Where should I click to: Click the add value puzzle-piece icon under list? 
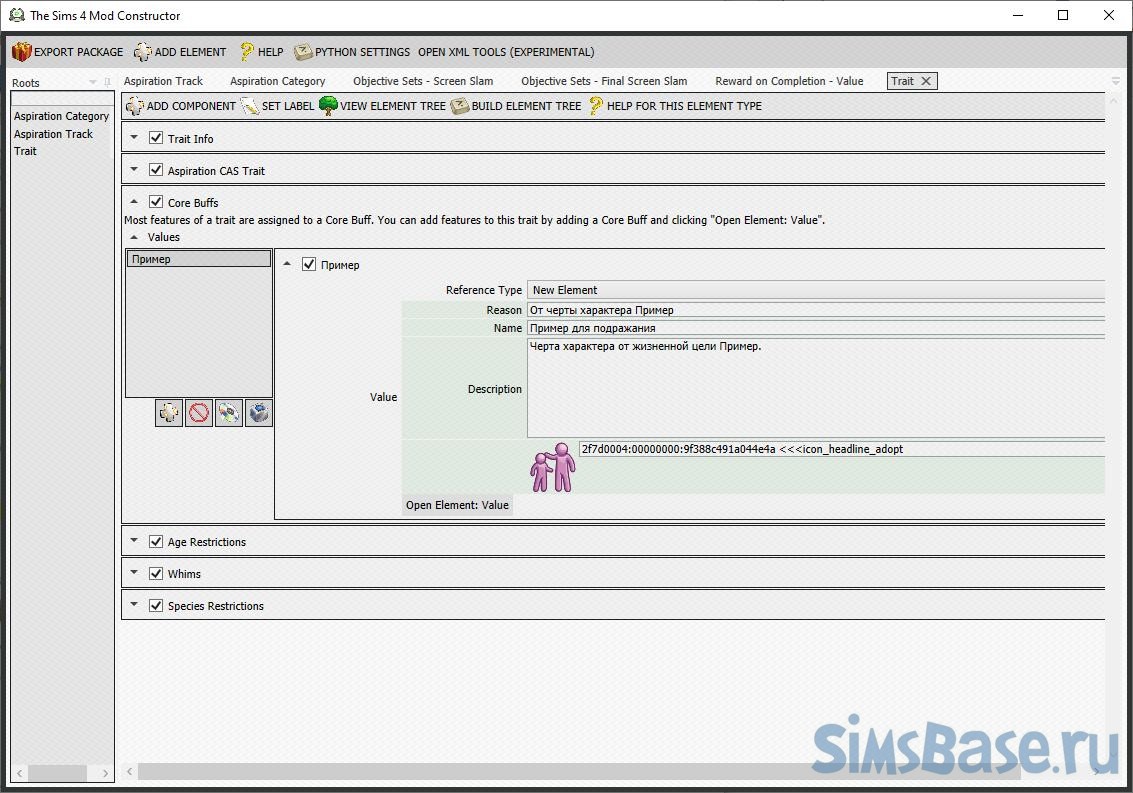[169, 413]
